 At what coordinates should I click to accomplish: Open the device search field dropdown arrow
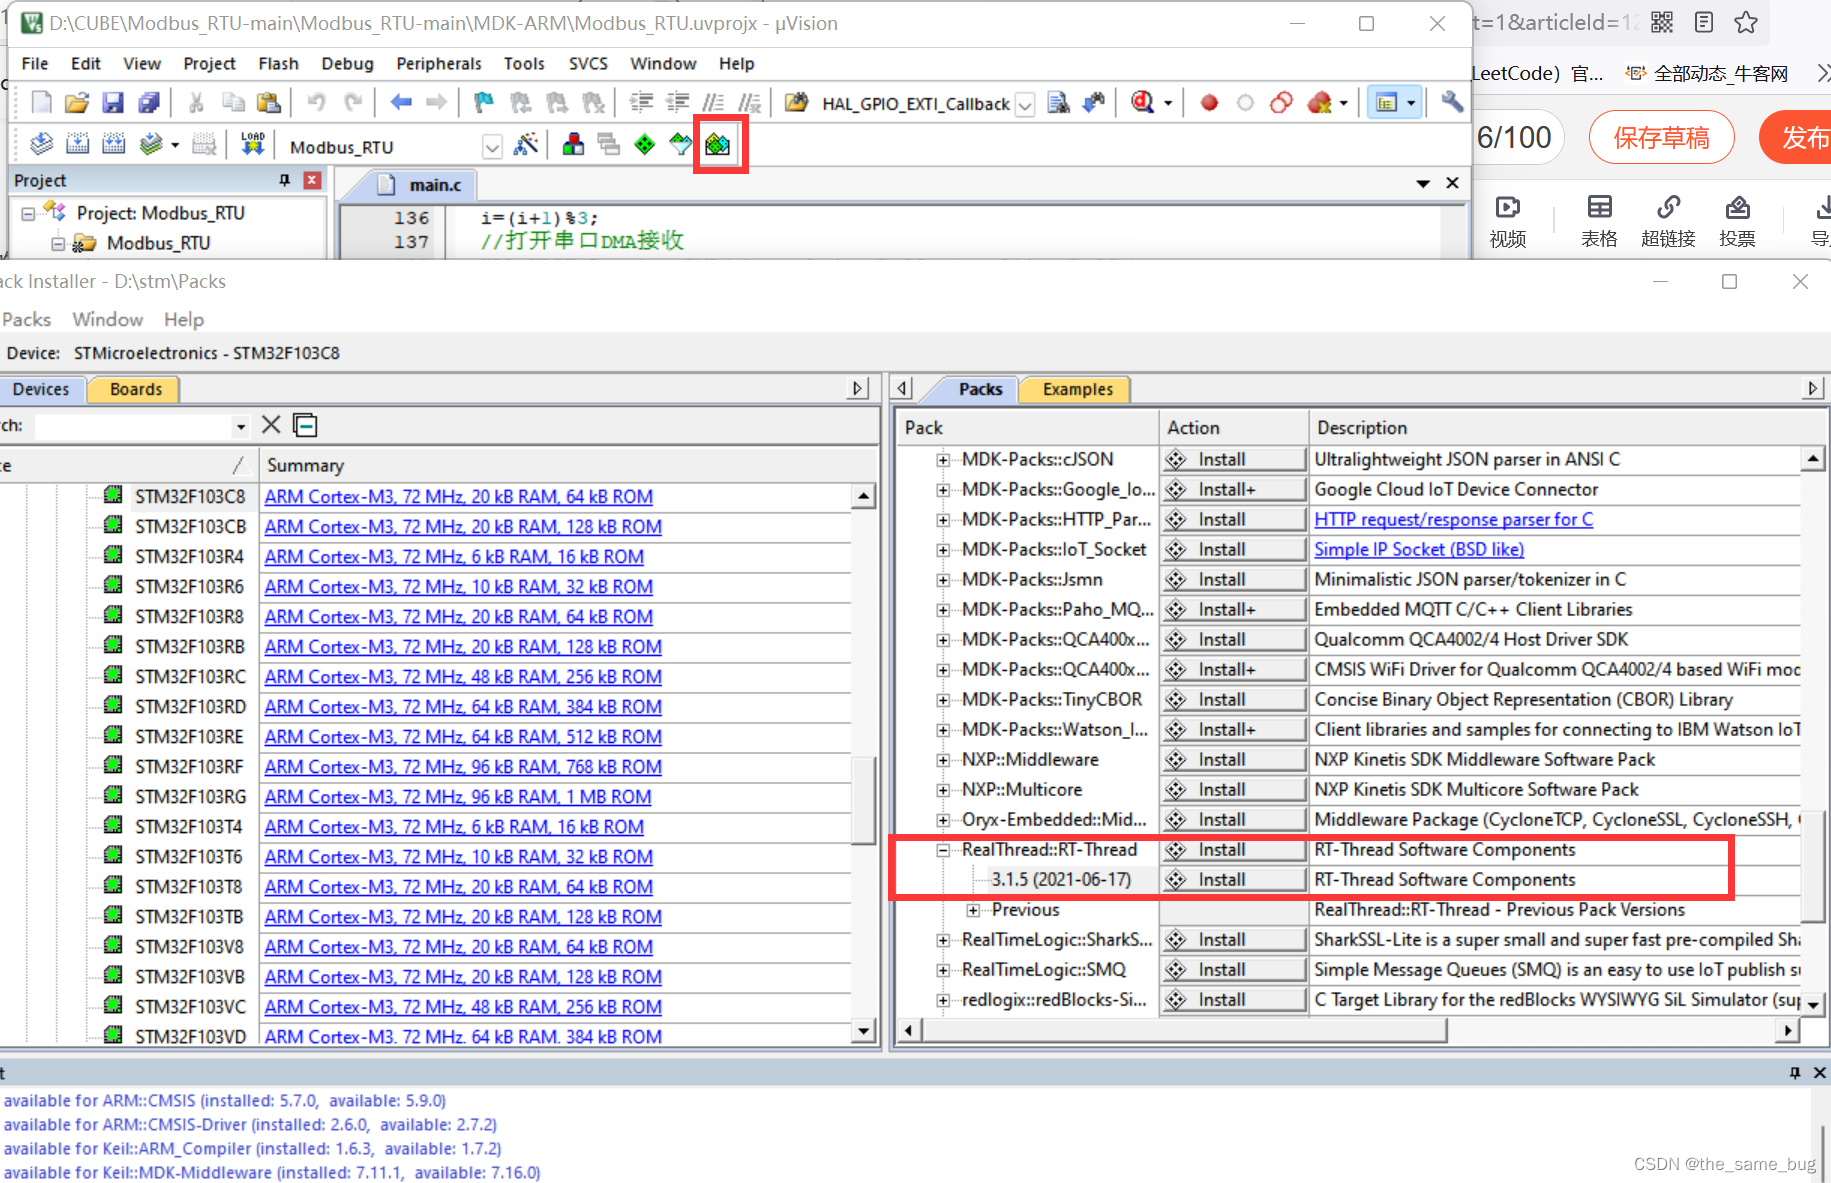point(241,427)
